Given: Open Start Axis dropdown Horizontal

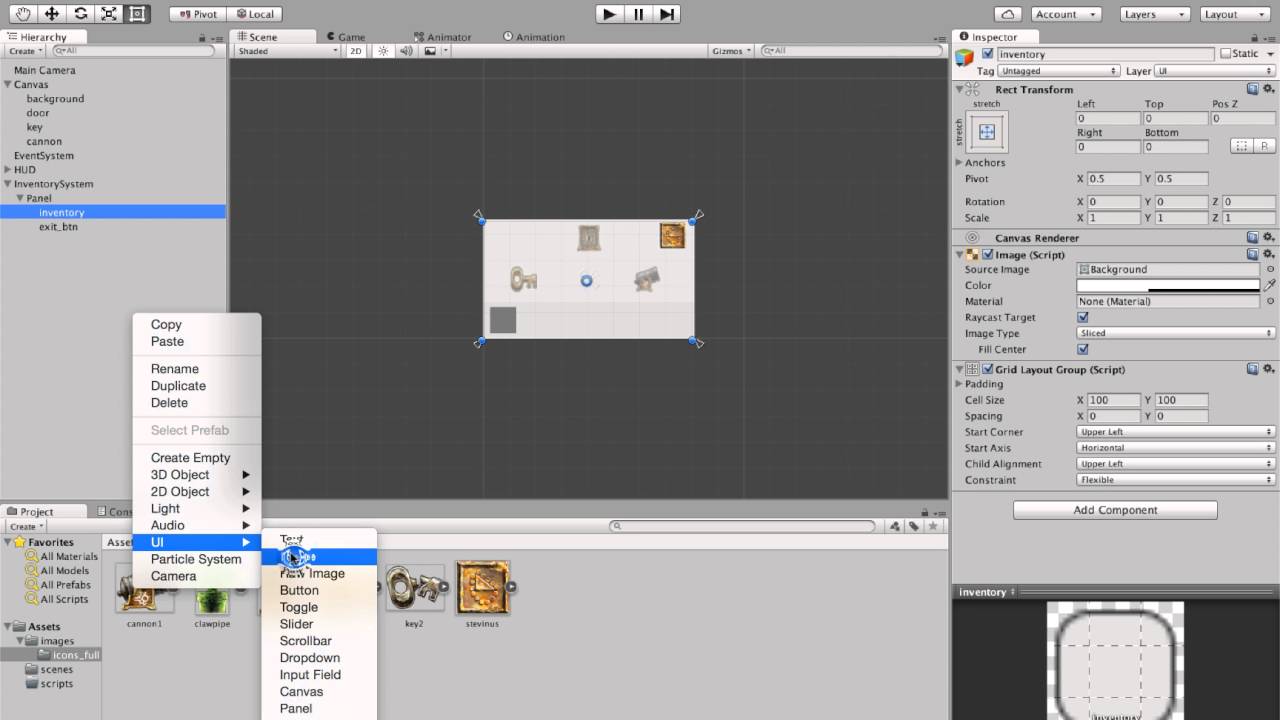Looking at the screenshot, I should click(x=1176, y=448).
